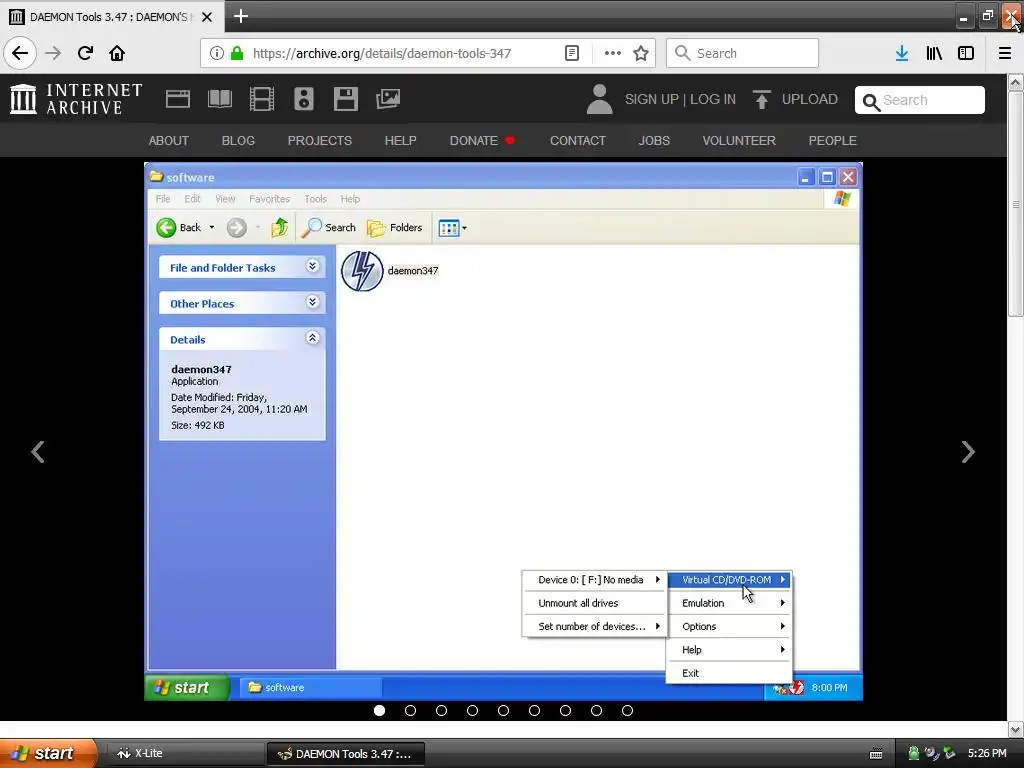The image size is (1024, 768).
Task: Select the seventh carousel dot
Action: 566,711
